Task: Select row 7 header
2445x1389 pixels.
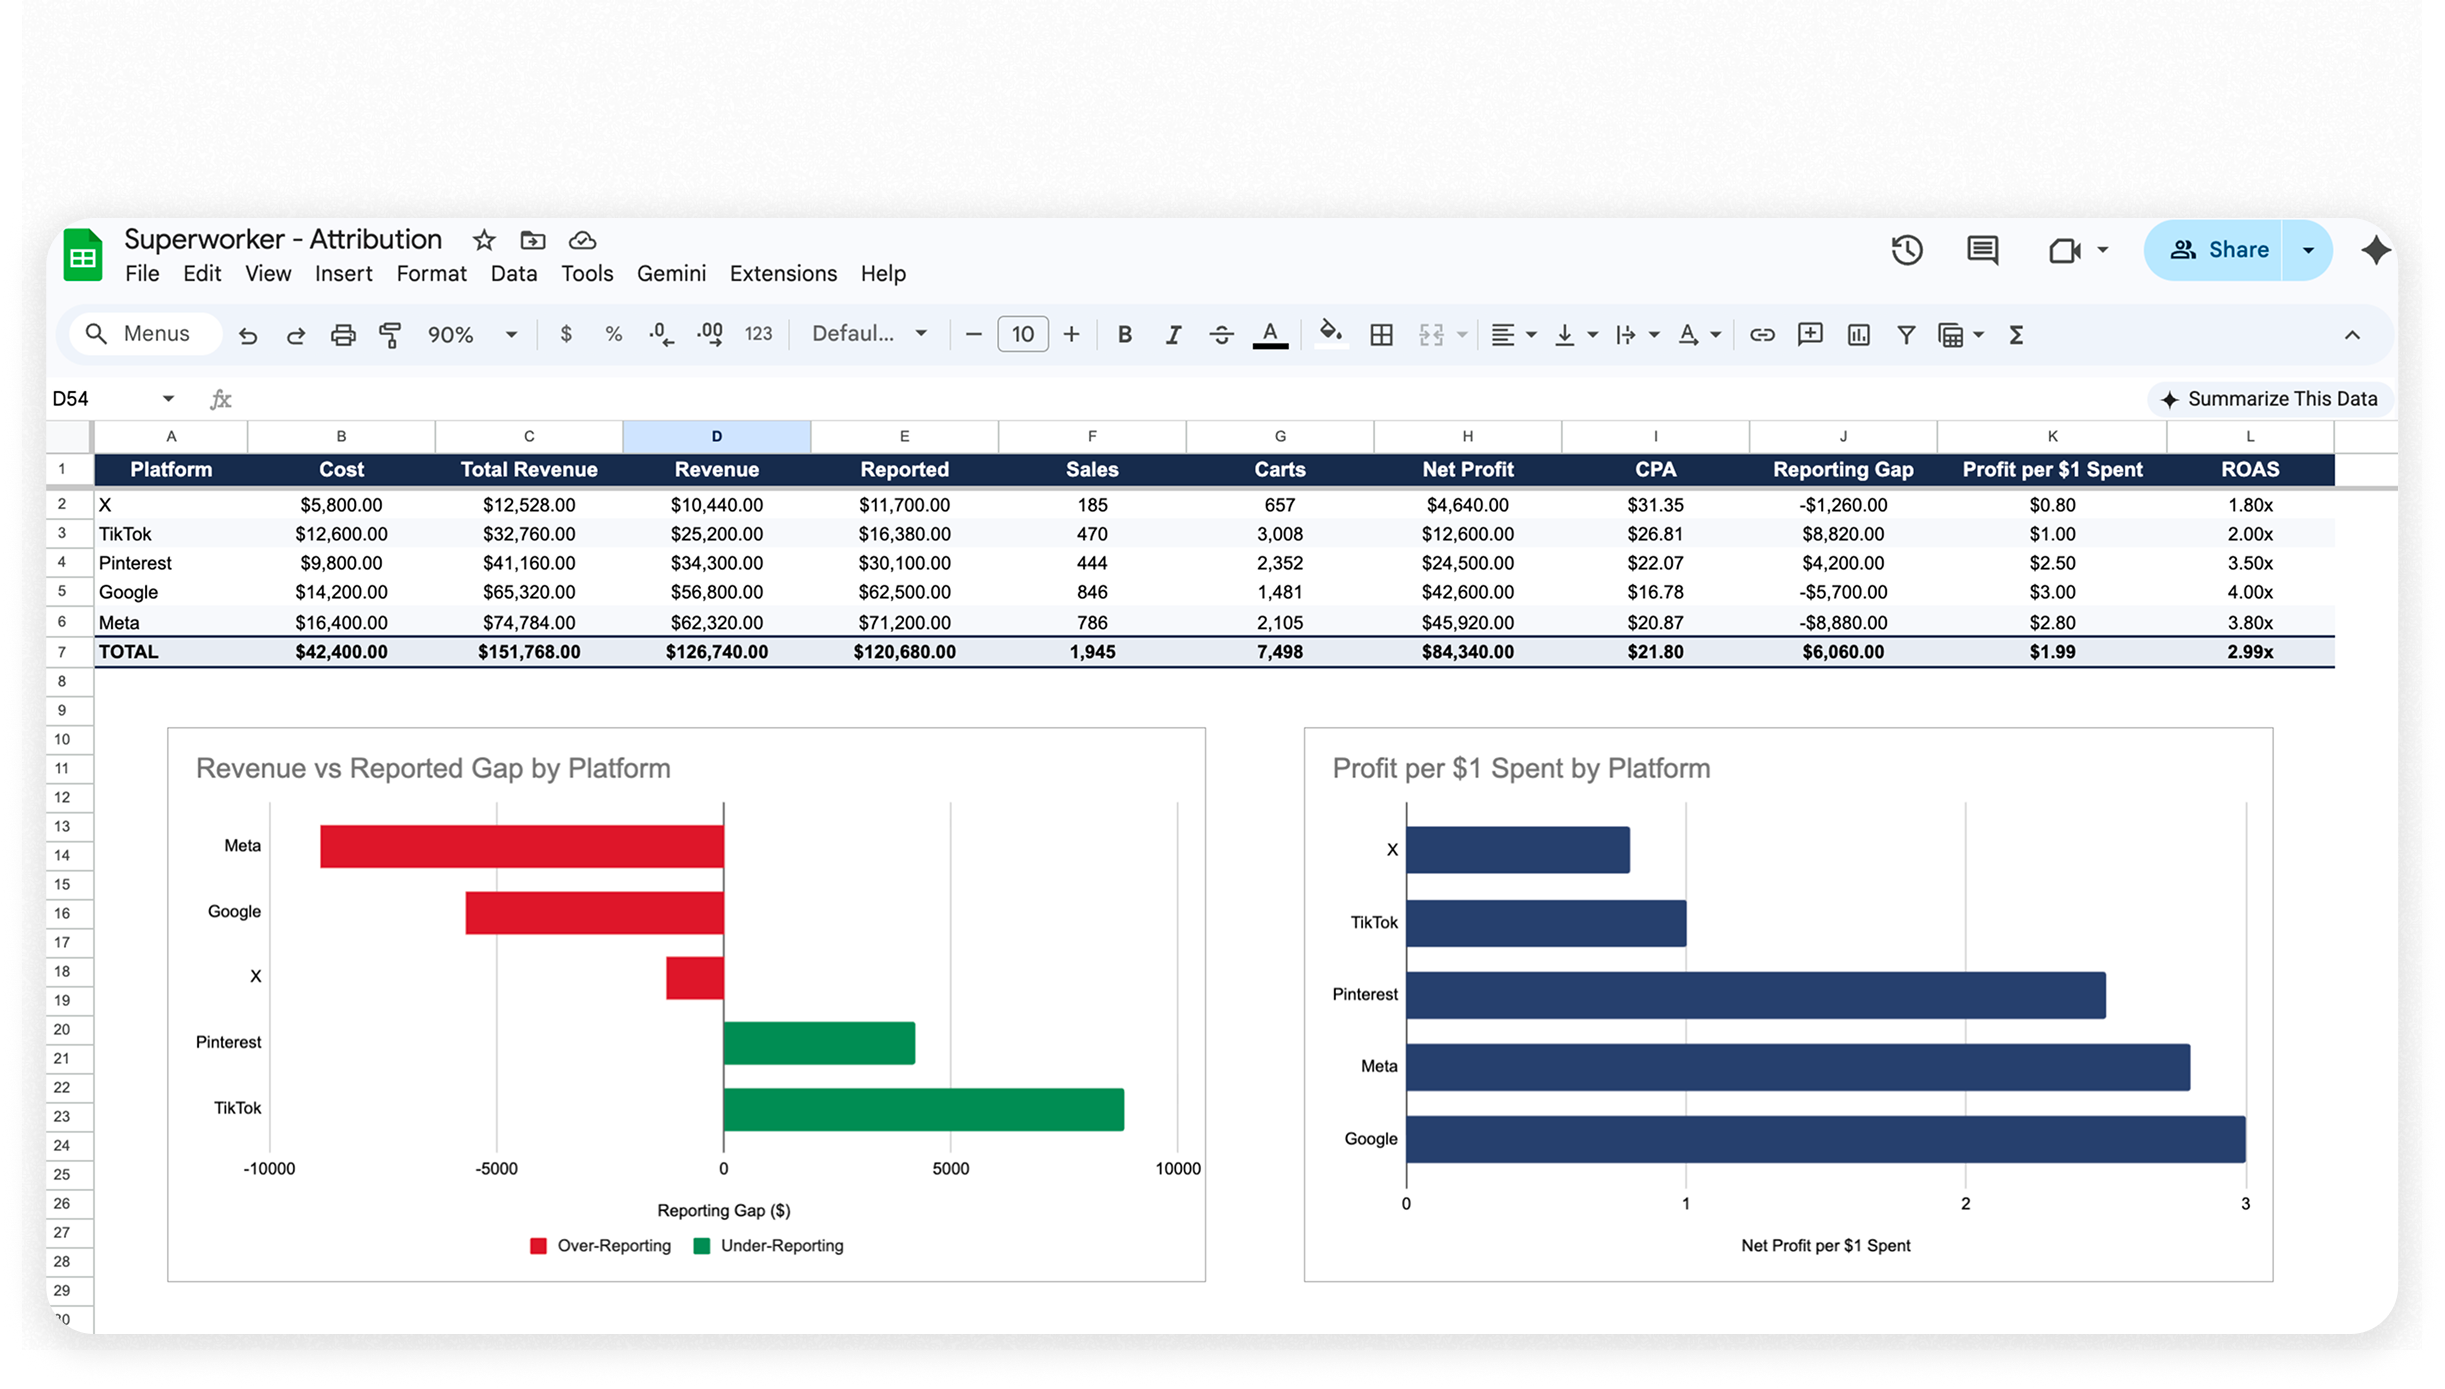Action: coord(62,652)
